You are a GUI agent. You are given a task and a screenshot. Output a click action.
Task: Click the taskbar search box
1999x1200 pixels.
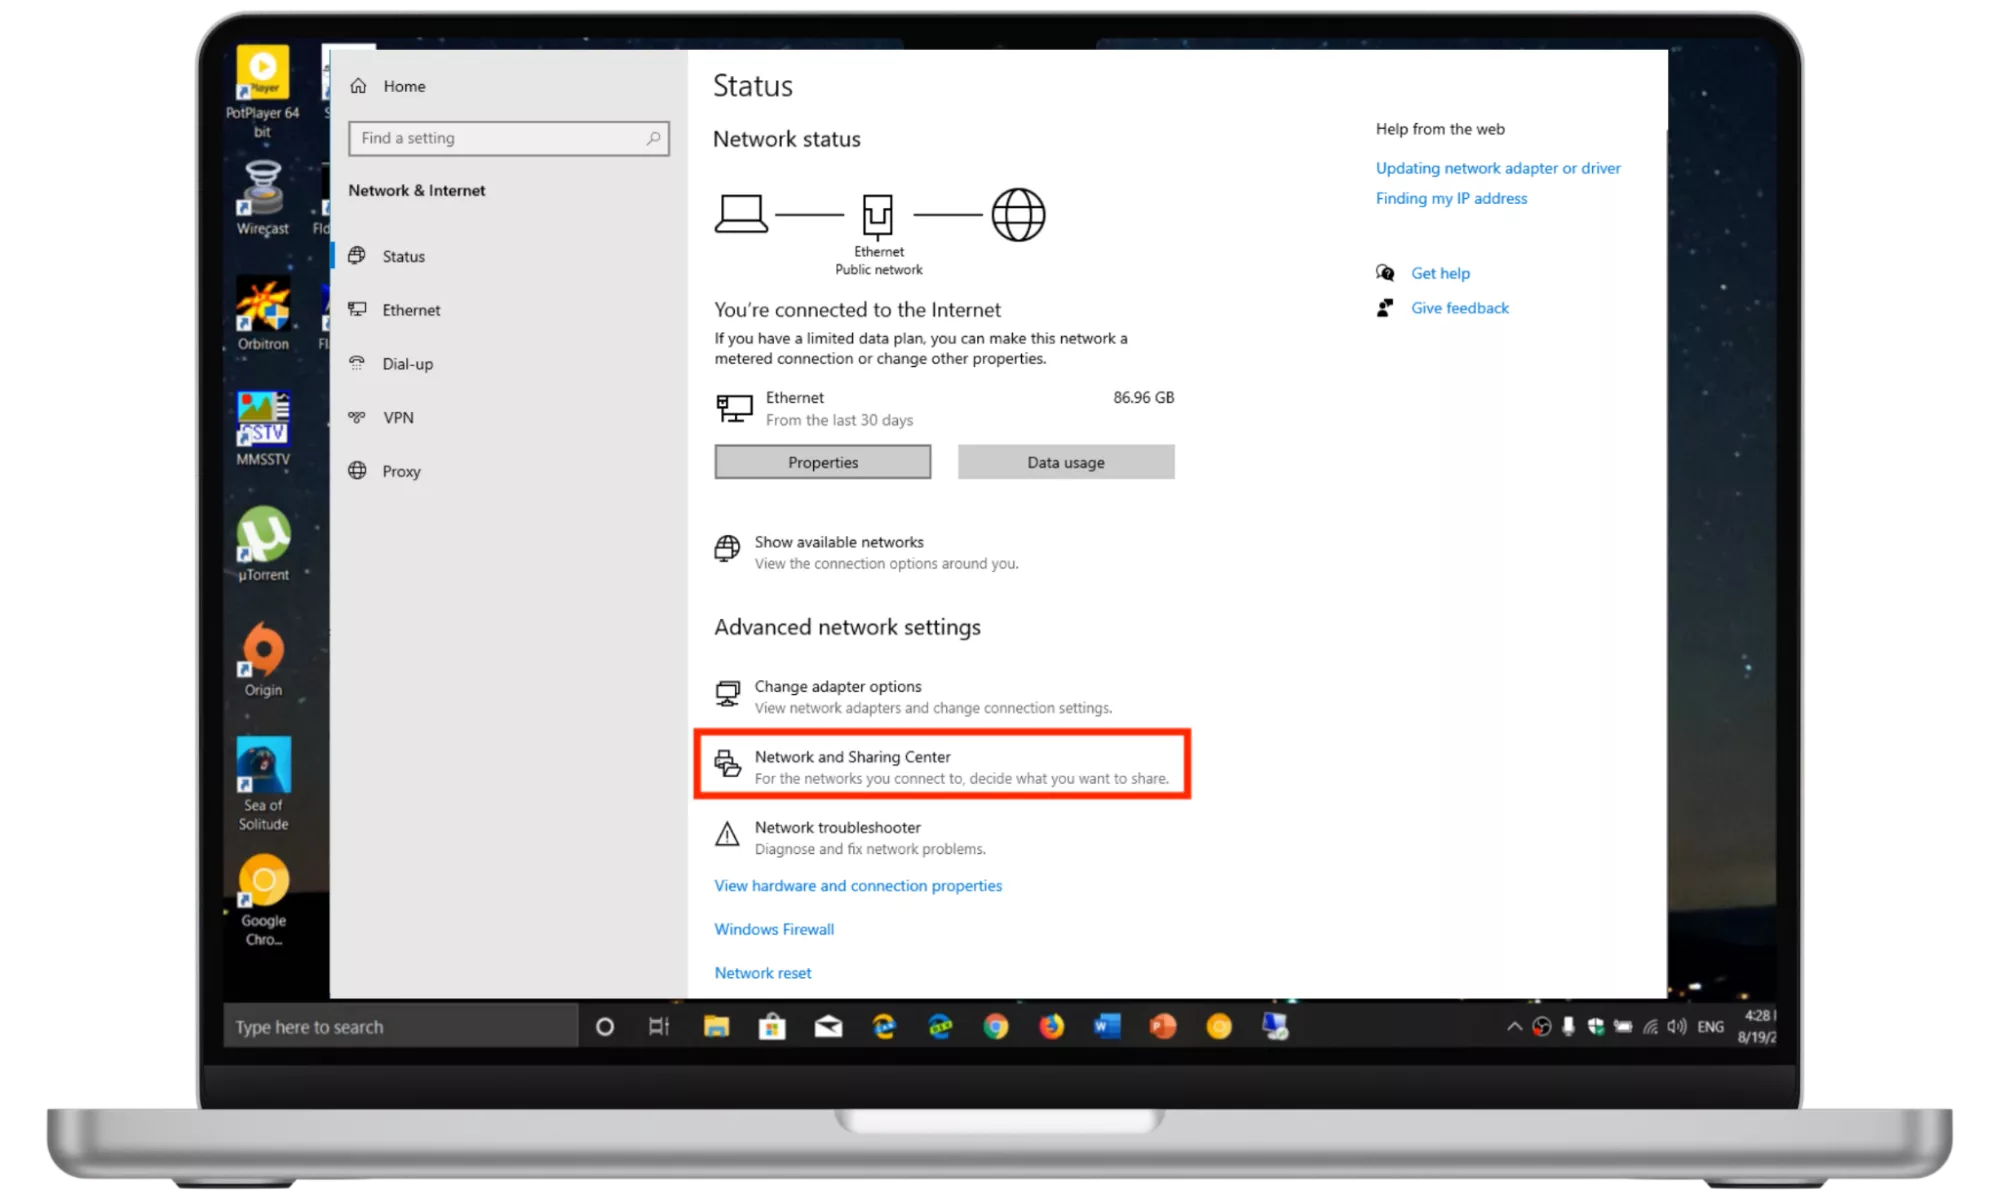[400, 1027]
